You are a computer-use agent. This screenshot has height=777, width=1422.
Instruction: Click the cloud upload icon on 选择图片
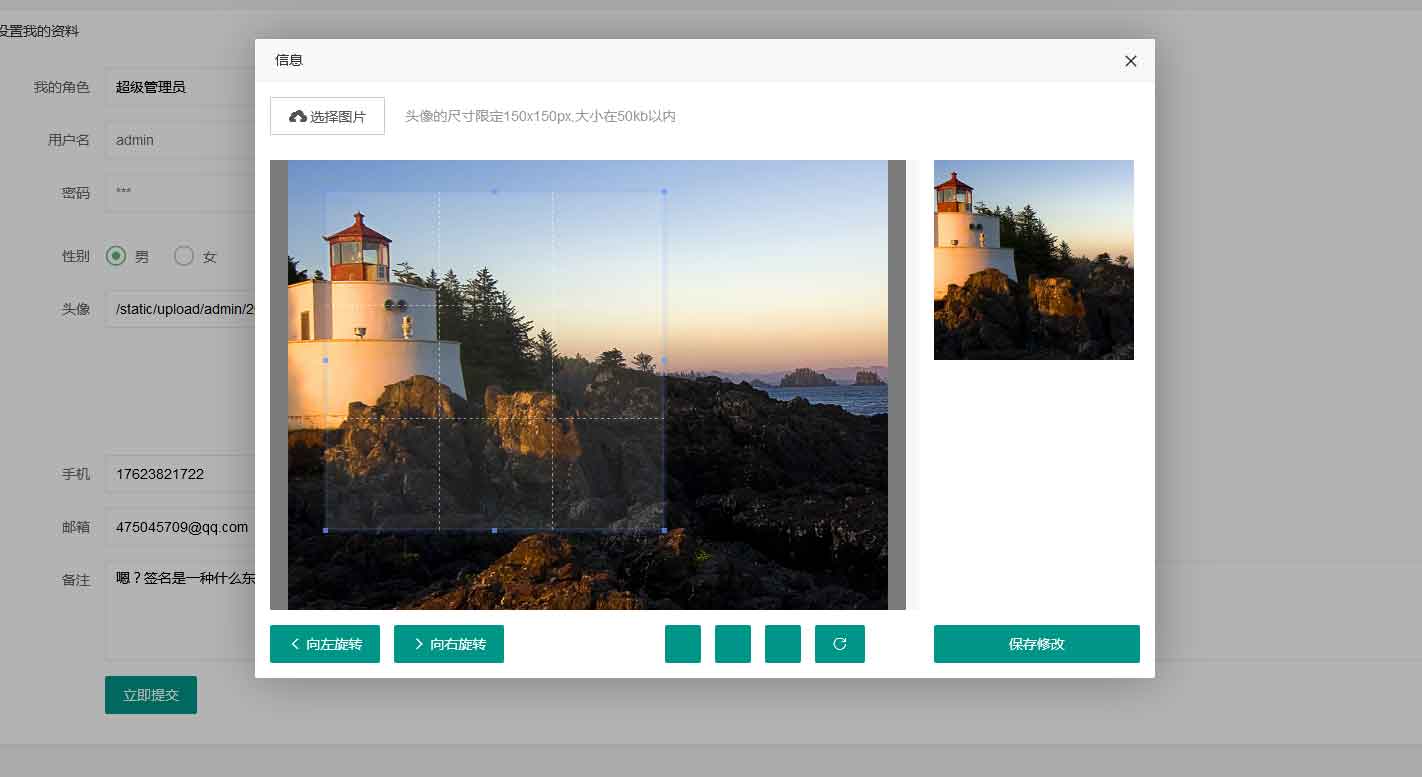coord(297,117)
